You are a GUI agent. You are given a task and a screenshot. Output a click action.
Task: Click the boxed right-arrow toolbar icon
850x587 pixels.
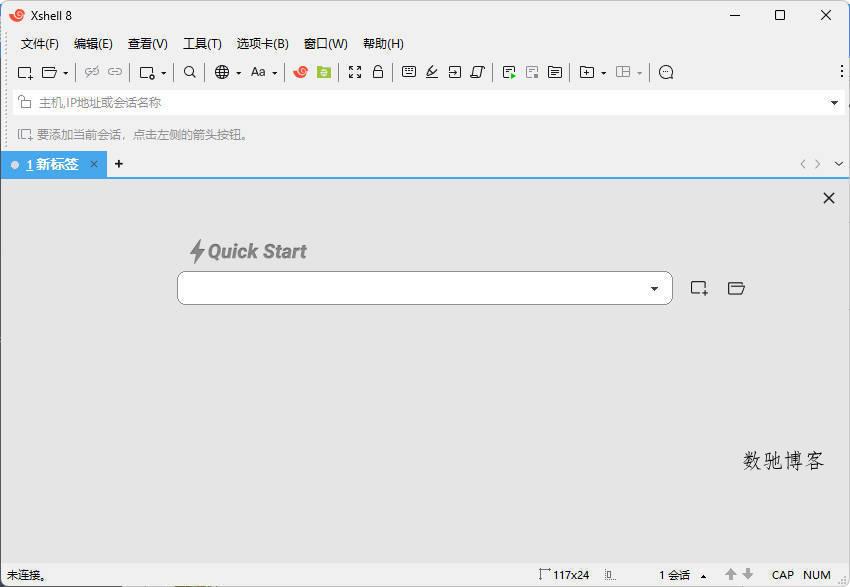(x=455, y=72)
